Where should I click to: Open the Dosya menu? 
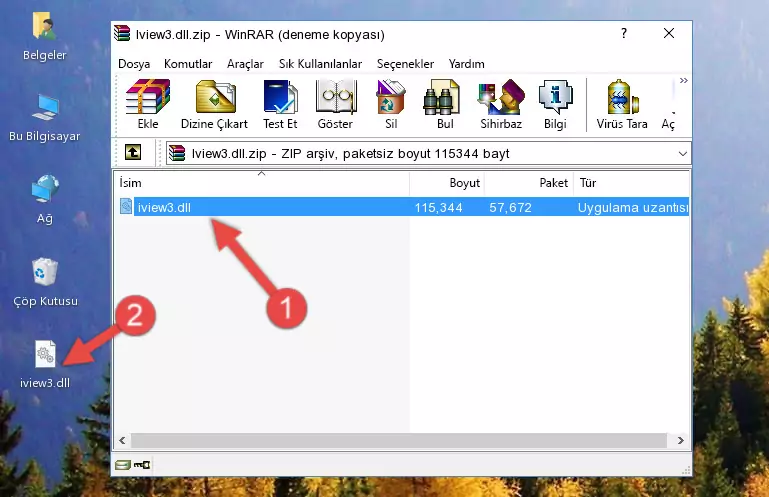(134, 64)
